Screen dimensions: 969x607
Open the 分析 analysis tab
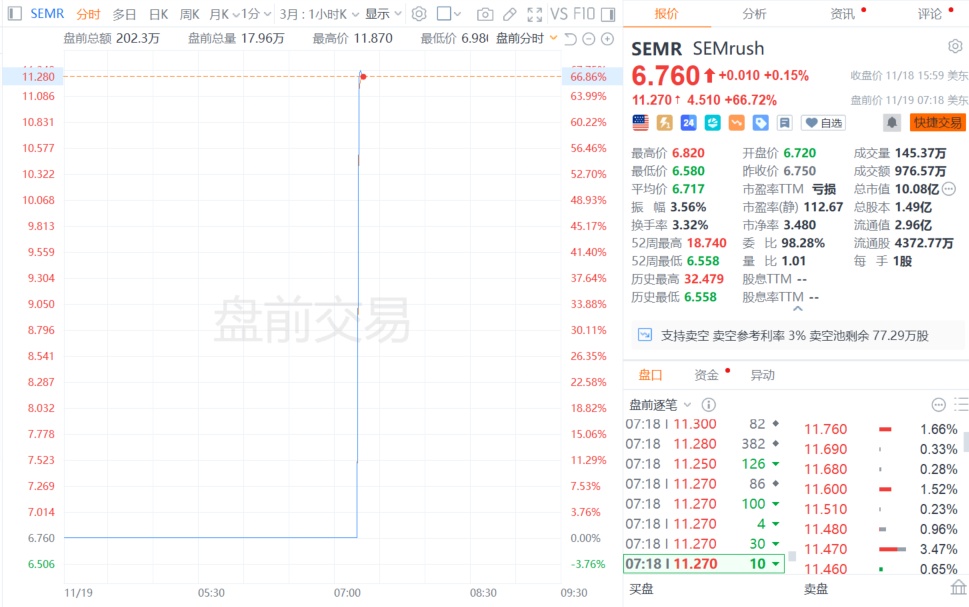point(754,14)
